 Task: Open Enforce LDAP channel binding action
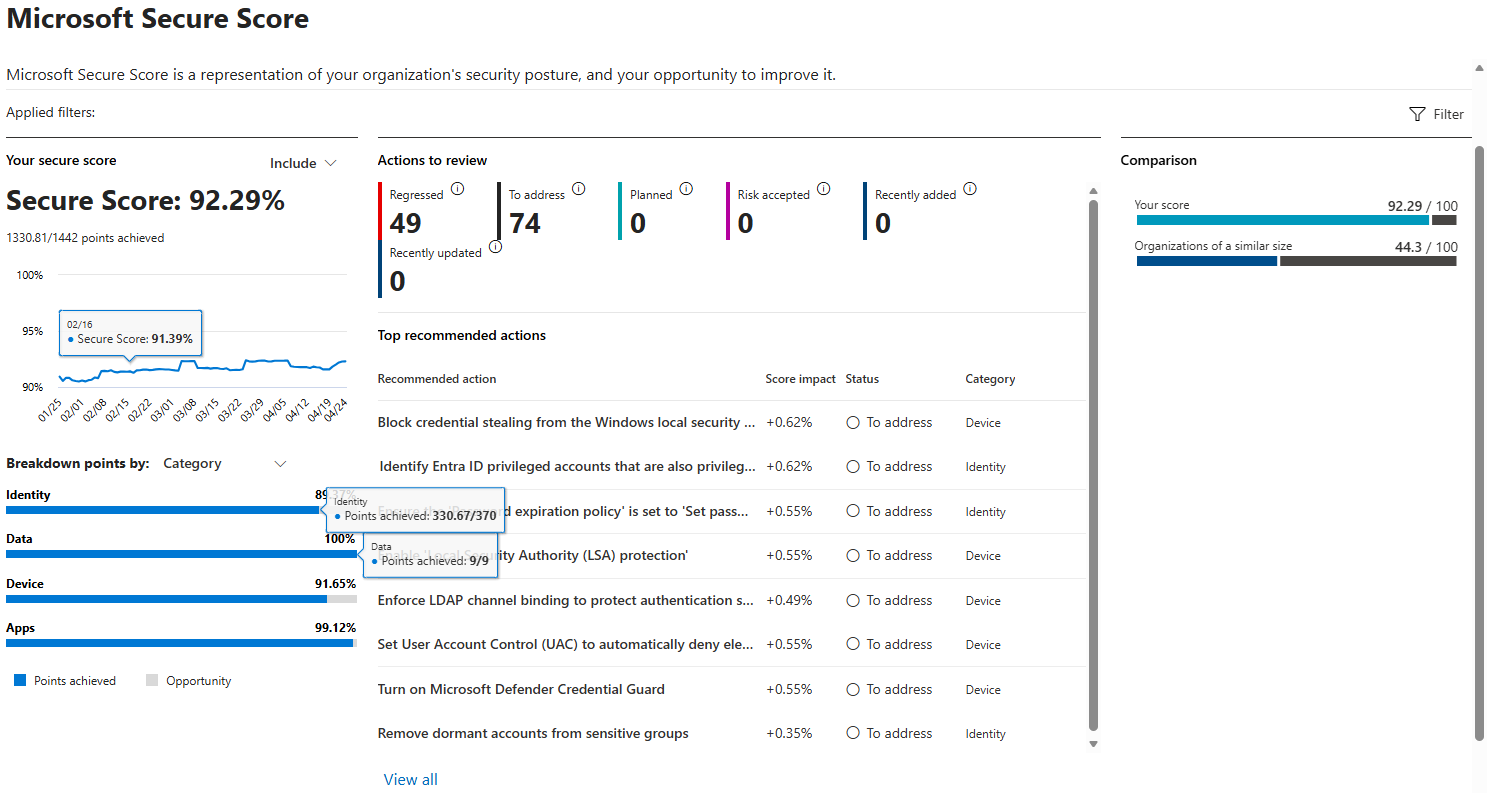[566, 601]
